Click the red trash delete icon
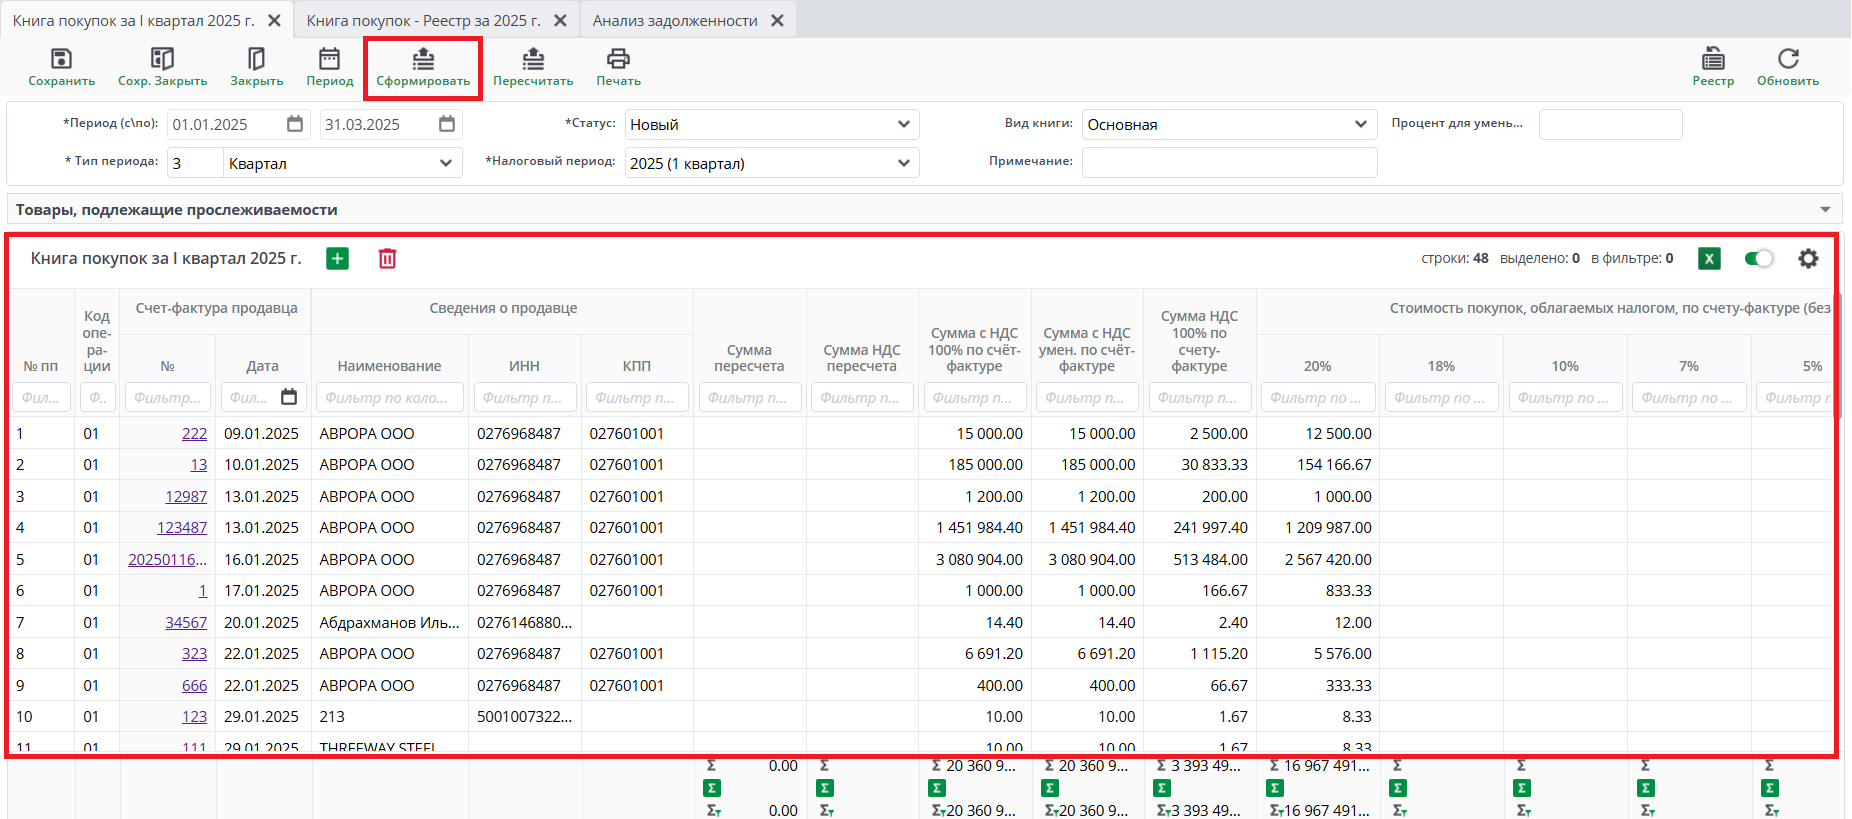The image size is (1852, 819). [387, 259]
